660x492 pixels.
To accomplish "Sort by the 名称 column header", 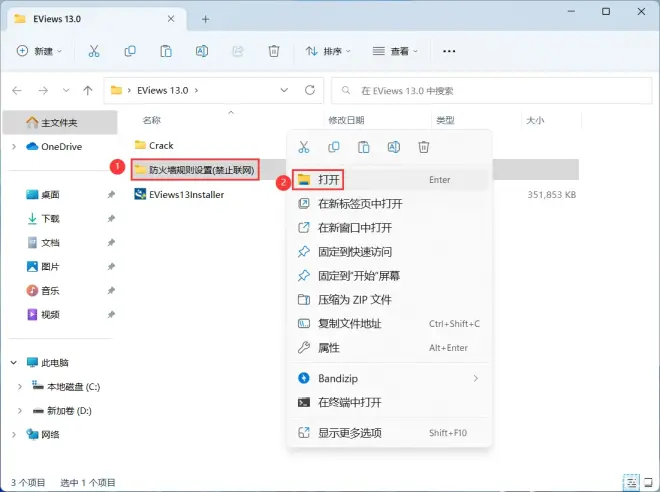I will (152, 120).
